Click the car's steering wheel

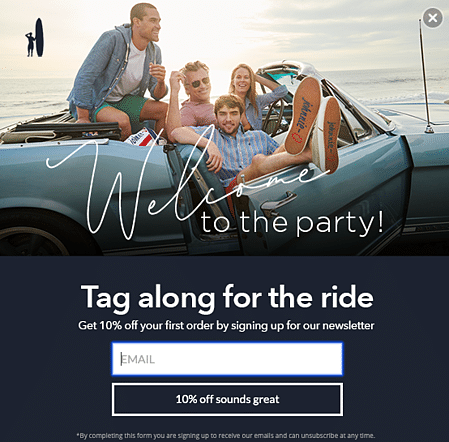pyautogui.click(x=274, y=117)
